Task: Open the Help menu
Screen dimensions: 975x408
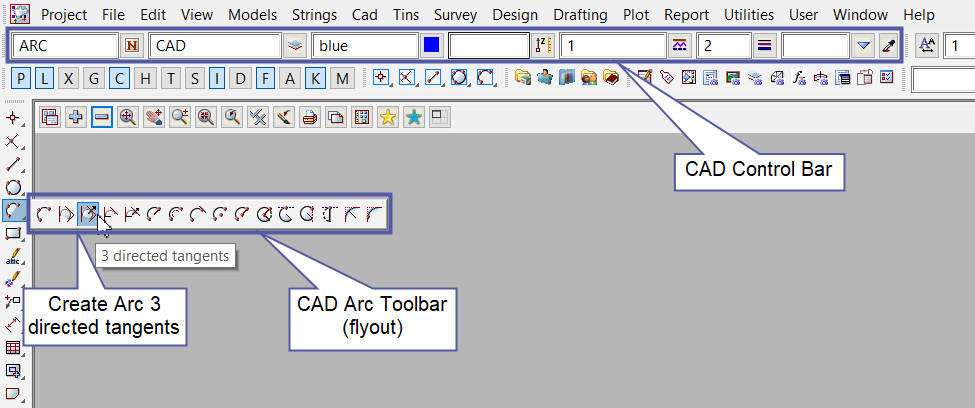Action: 918,15
